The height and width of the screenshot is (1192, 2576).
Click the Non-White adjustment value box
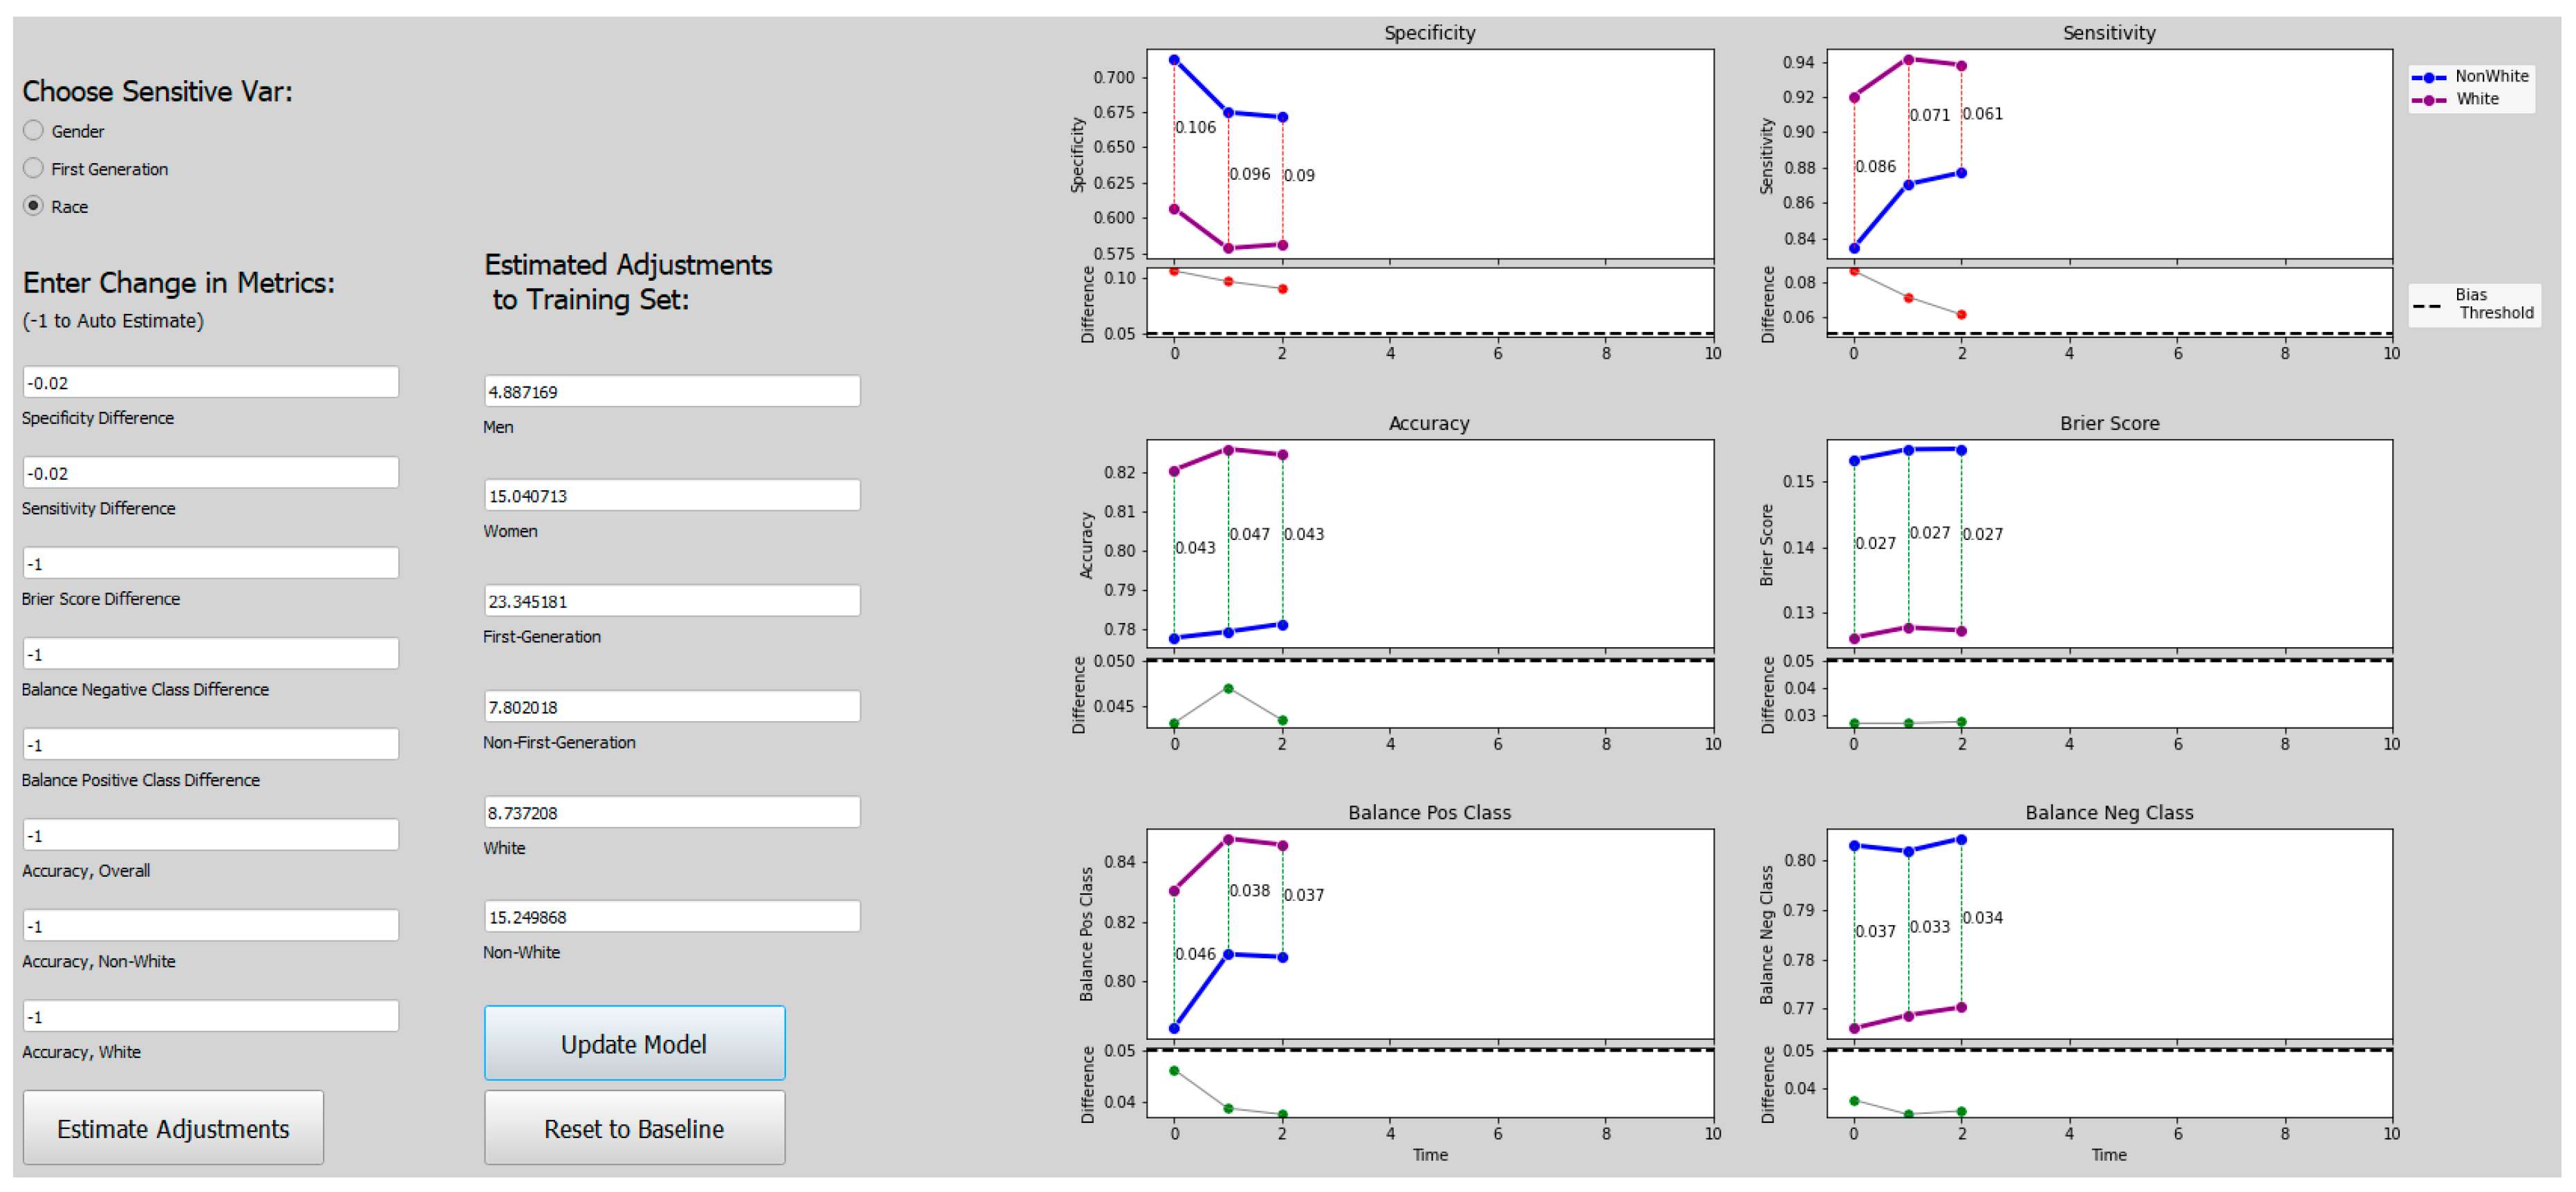(671, 917)
